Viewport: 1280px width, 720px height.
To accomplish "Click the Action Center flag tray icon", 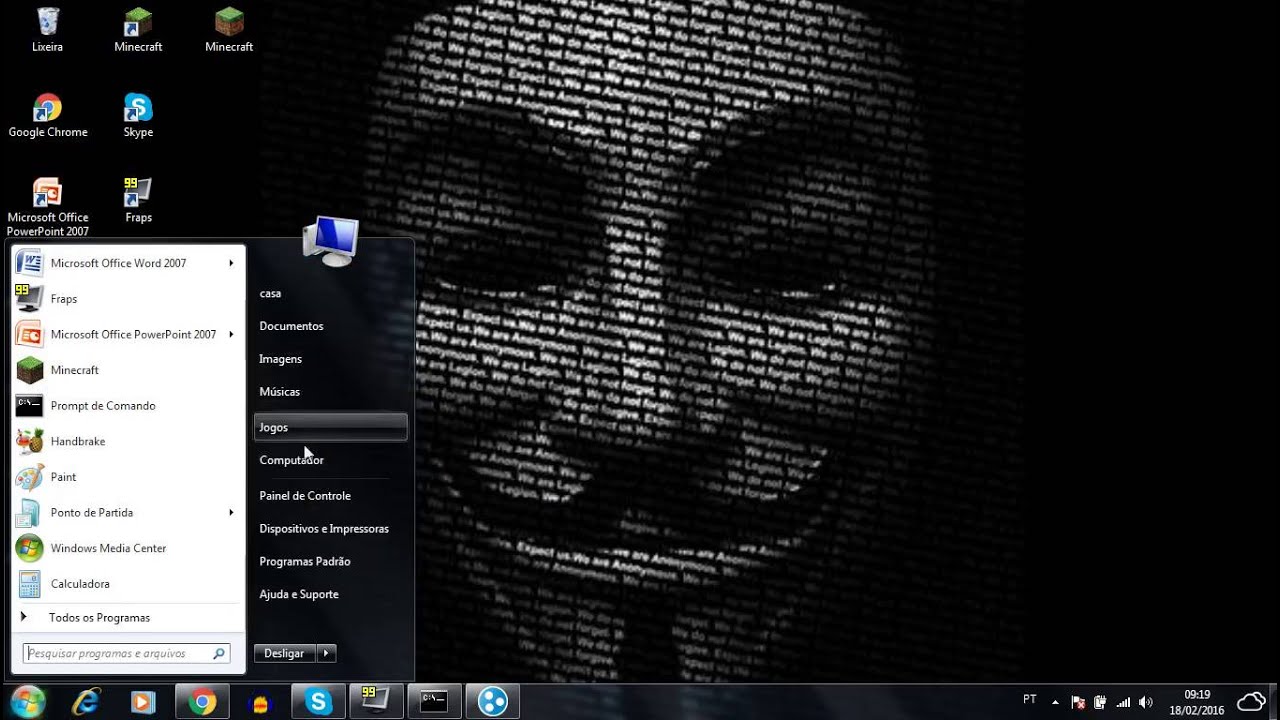I will pyautogui.click(x=1078, y=702).
